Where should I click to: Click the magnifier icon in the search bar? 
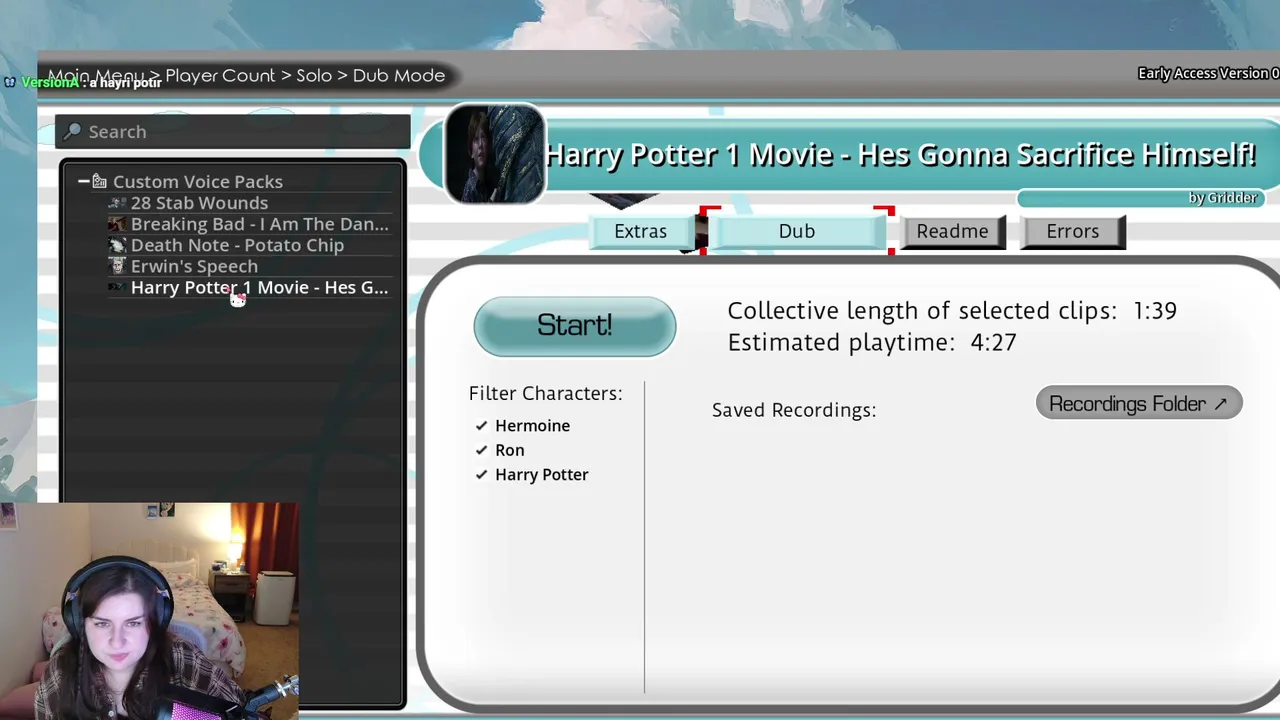[72, 132]
